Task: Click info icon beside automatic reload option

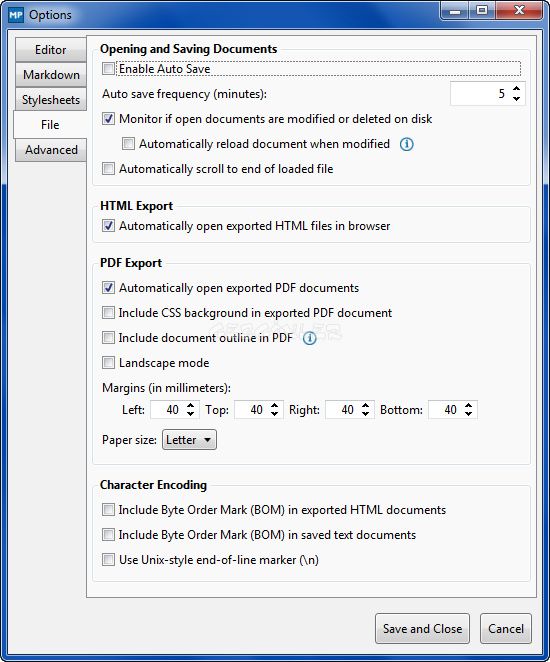Action: coord(406,144)
